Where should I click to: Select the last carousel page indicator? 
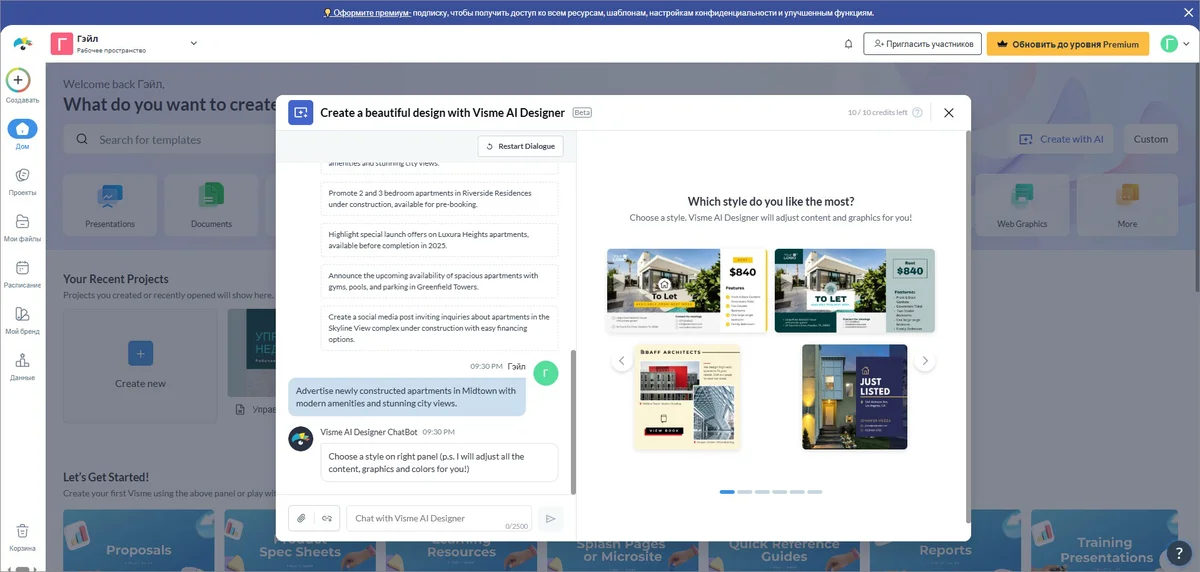pos(814,492)
